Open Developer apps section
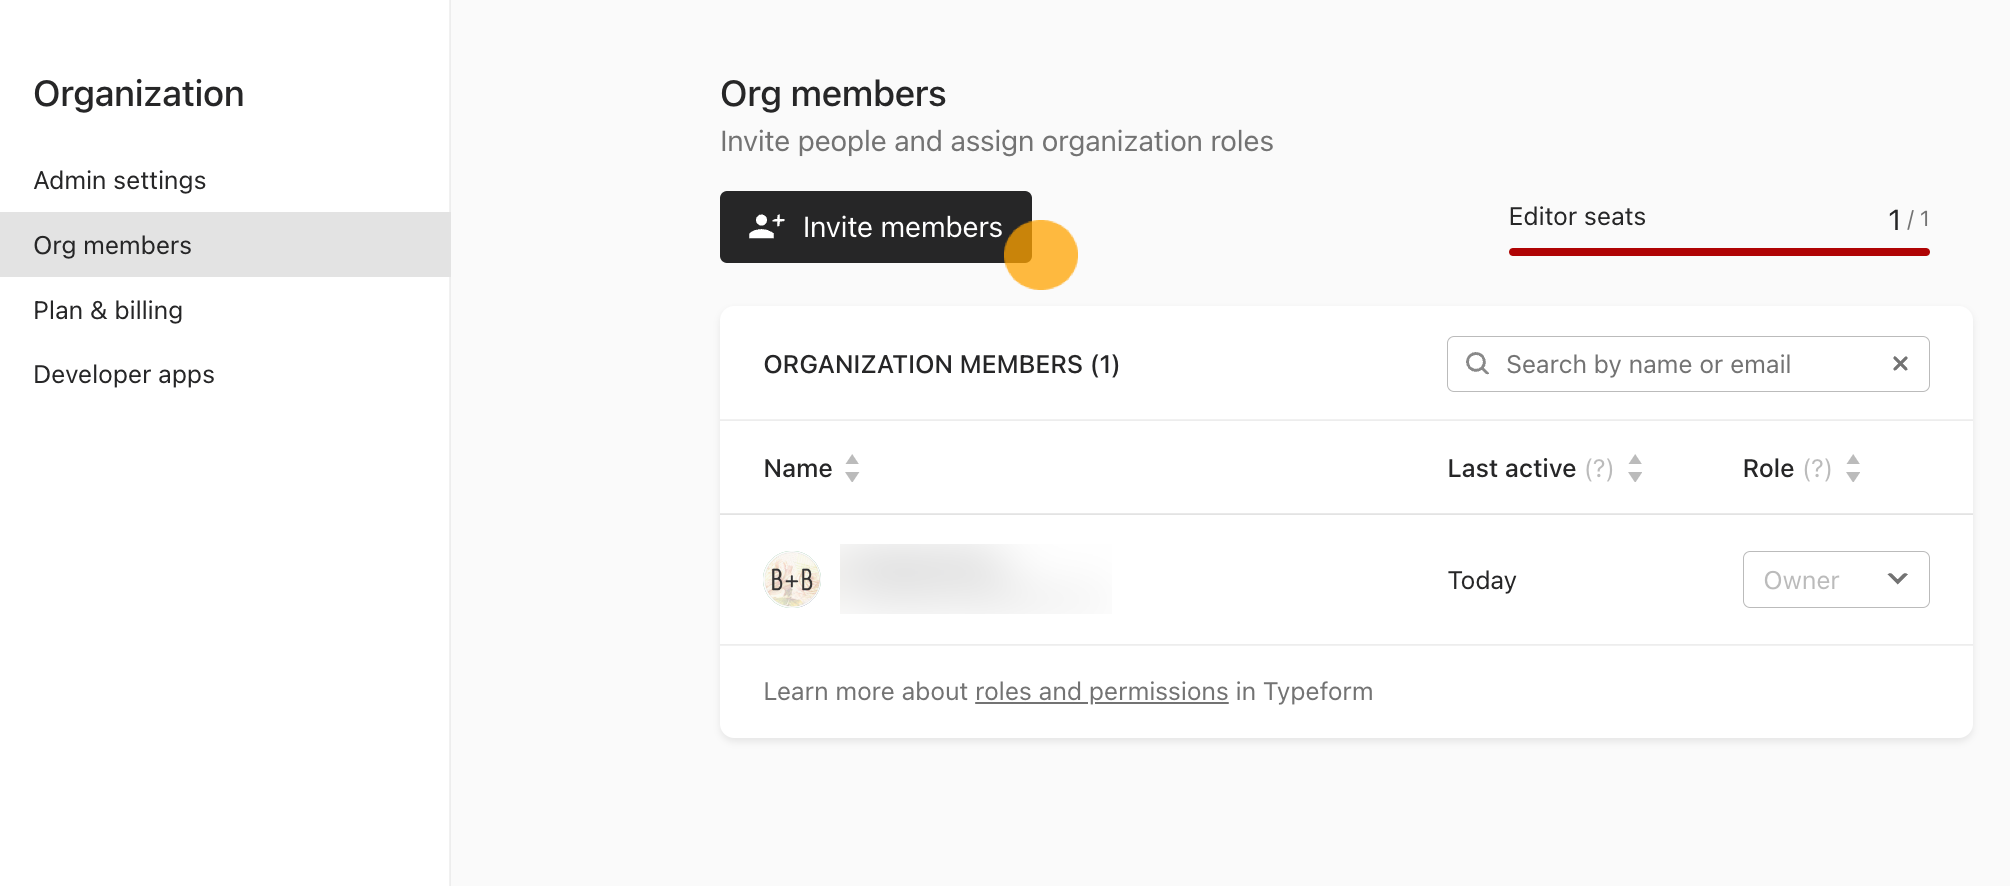 124,374
